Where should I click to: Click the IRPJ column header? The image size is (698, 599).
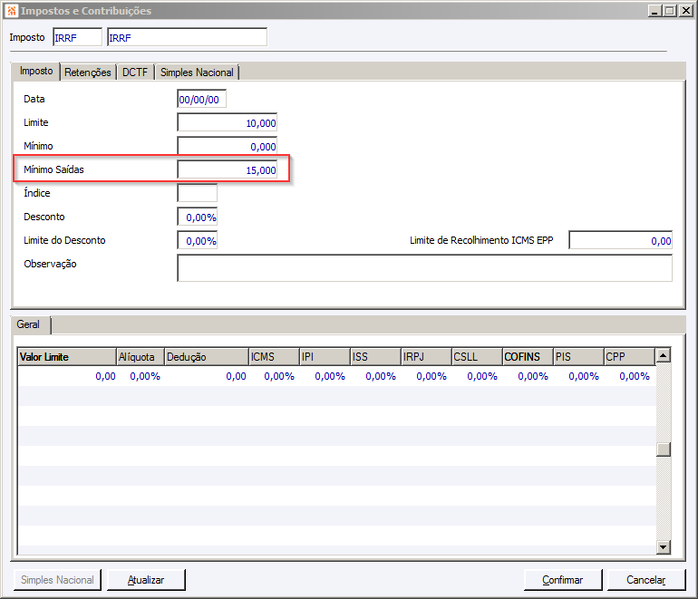point(426,357)
